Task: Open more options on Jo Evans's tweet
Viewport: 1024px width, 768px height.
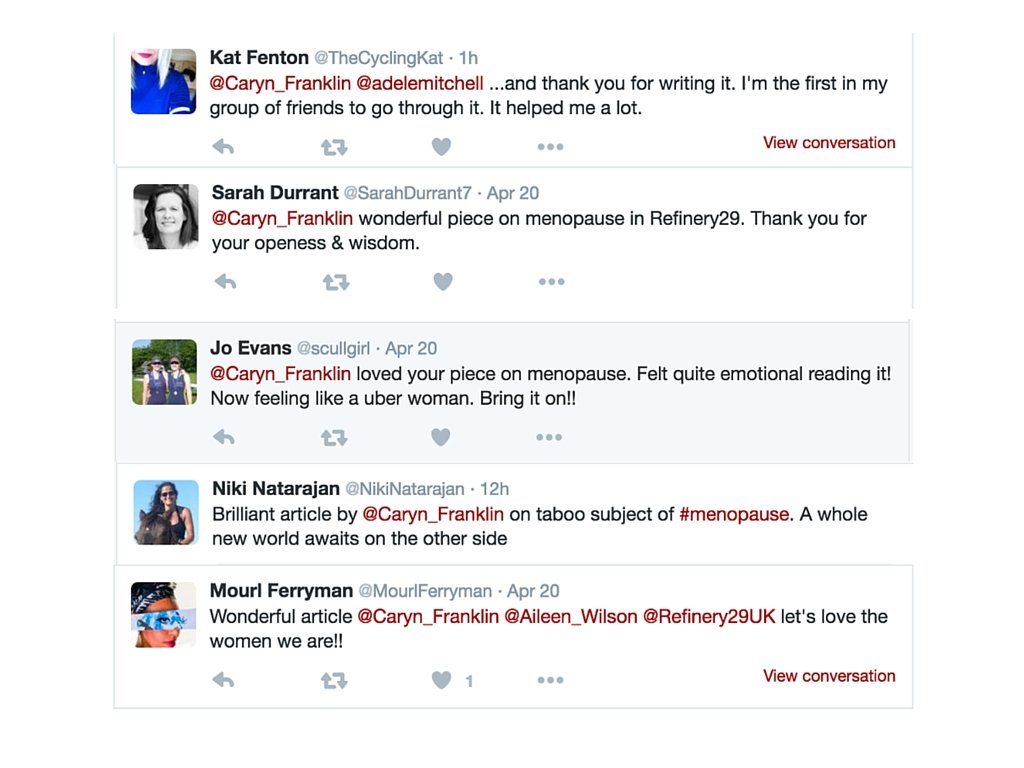Action: (549, 437)
